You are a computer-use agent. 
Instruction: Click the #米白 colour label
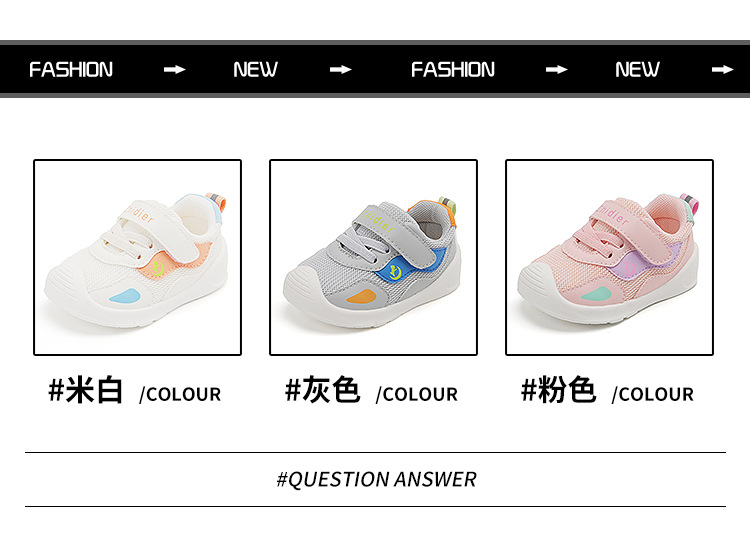[x=86, y=390]
